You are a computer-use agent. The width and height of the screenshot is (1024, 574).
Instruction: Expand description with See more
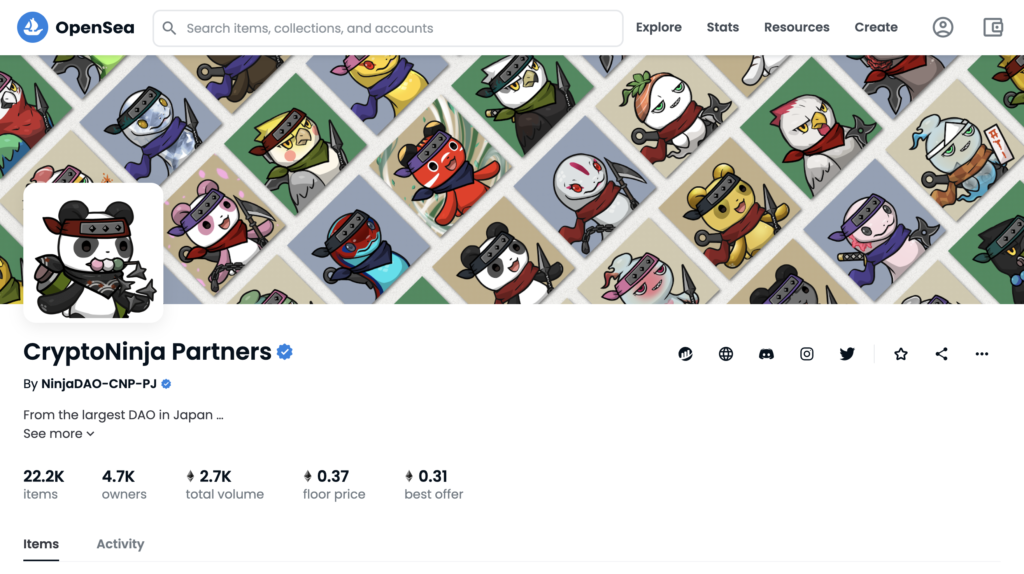(x=59, y=434)
